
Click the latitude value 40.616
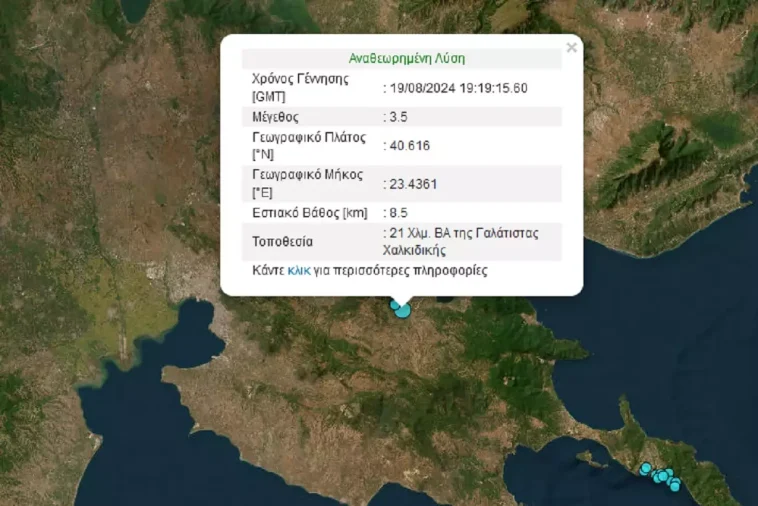[409, 145]
